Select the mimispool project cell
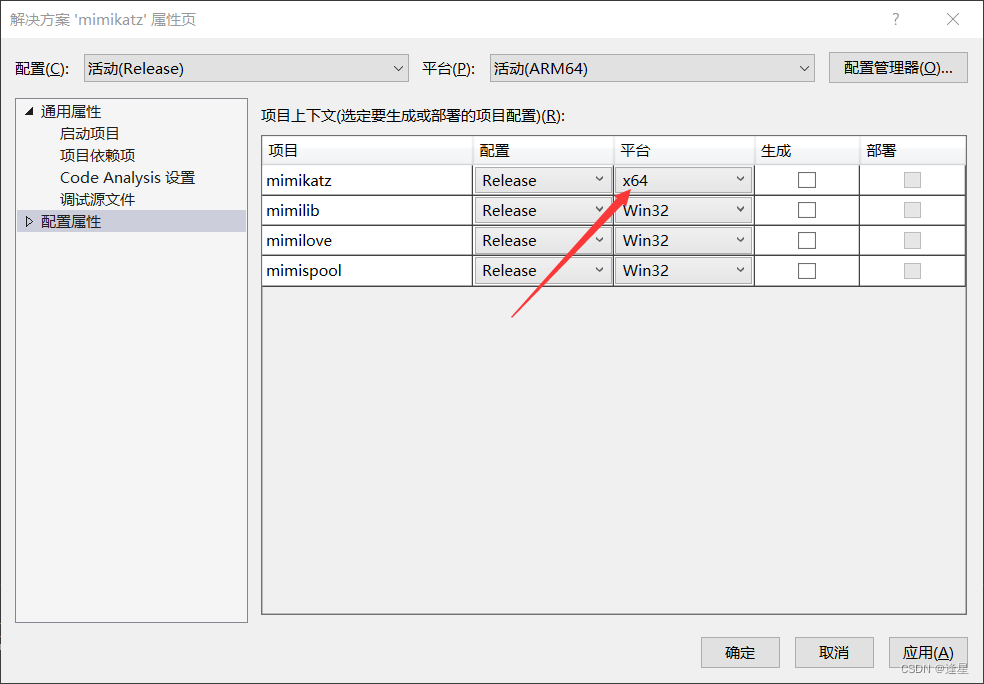The image size is (984, 684). pyautogui.click(x=367, y=270)
